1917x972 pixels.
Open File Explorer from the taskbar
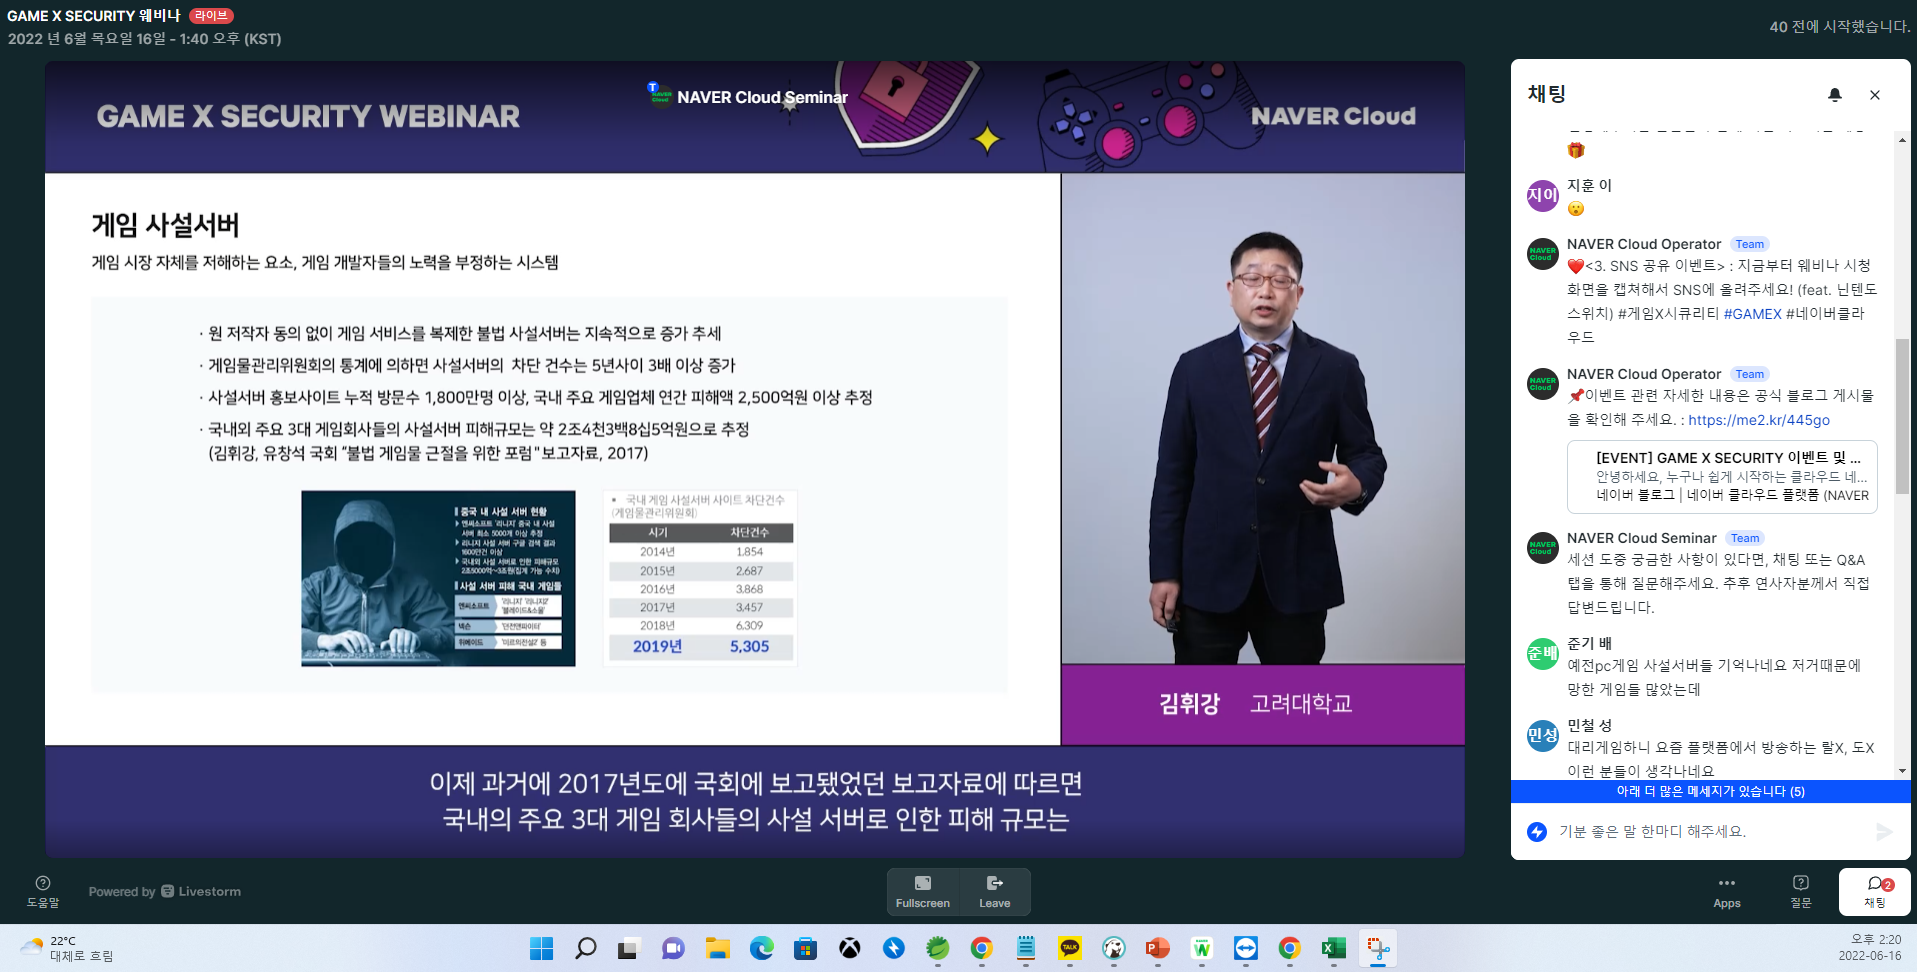pyautogui.click(x=717, y=948)
